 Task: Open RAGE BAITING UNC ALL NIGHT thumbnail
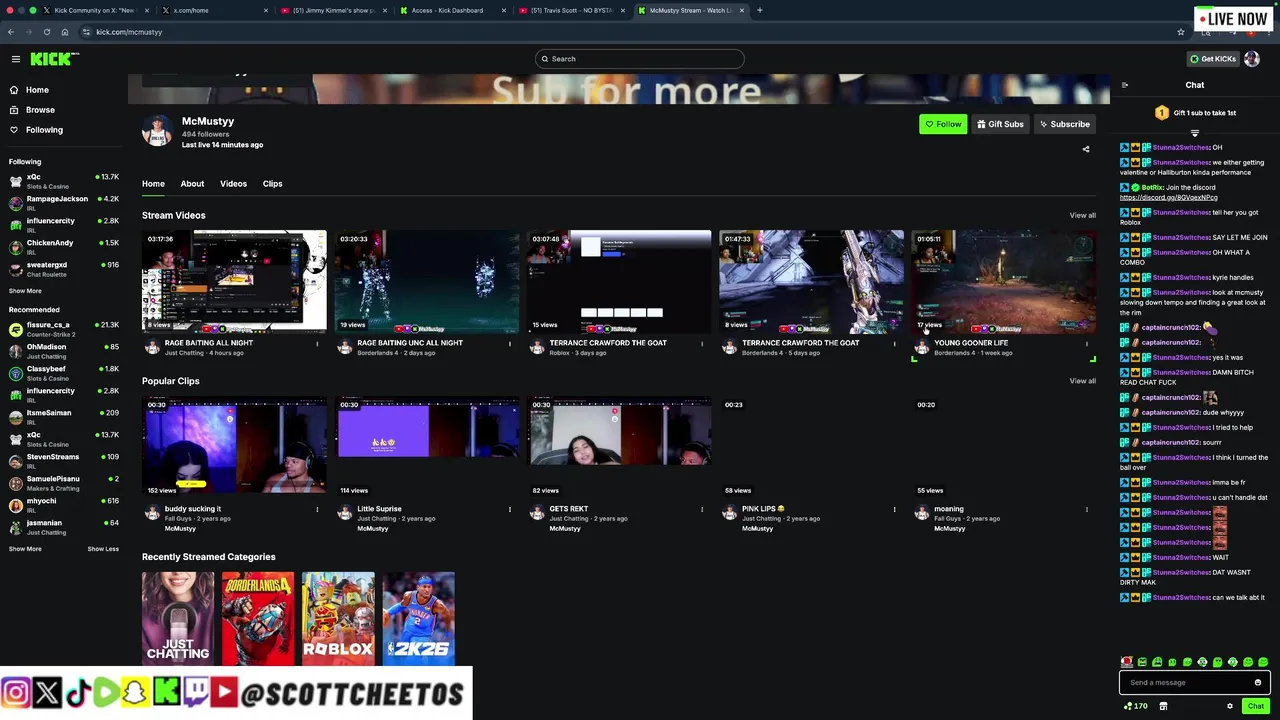coord(427,282)
